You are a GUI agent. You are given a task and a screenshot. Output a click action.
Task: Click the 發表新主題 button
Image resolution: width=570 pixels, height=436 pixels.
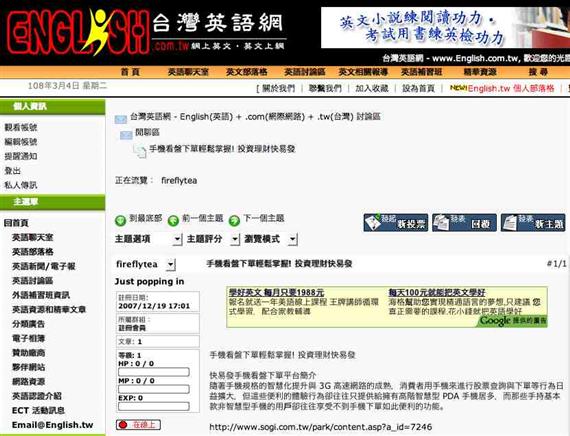533,222
